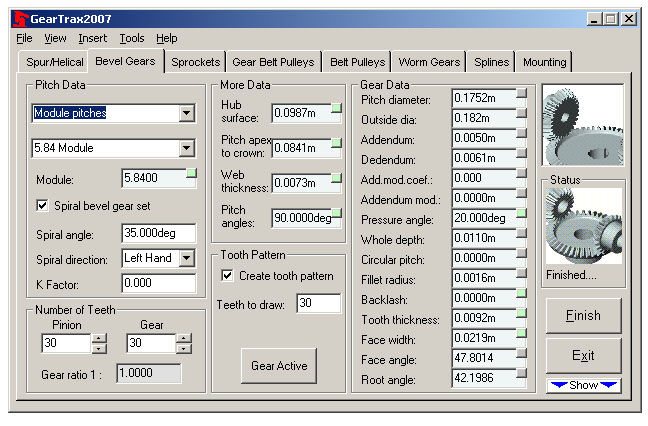The width and height of the screenshot is (648, 426).
Task: Click the Exit button
Action: click(583, 355)
